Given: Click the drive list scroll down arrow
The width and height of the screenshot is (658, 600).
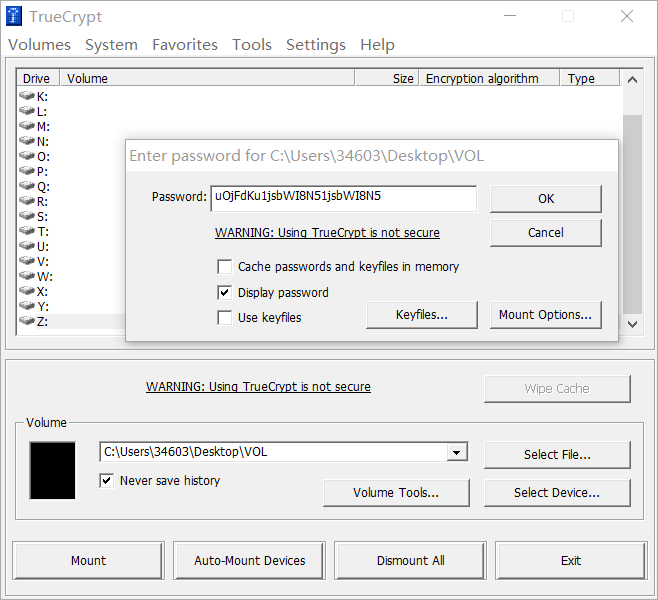Looking at the screenshot, I should 632,324.
